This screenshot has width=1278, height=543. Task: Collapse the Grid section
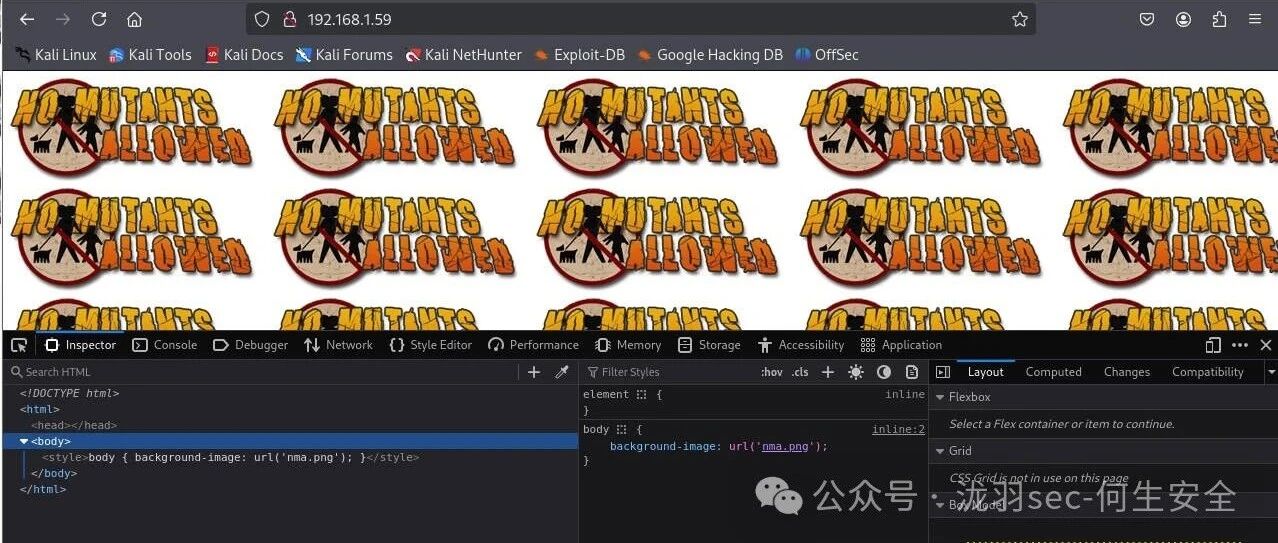point(940,451)
